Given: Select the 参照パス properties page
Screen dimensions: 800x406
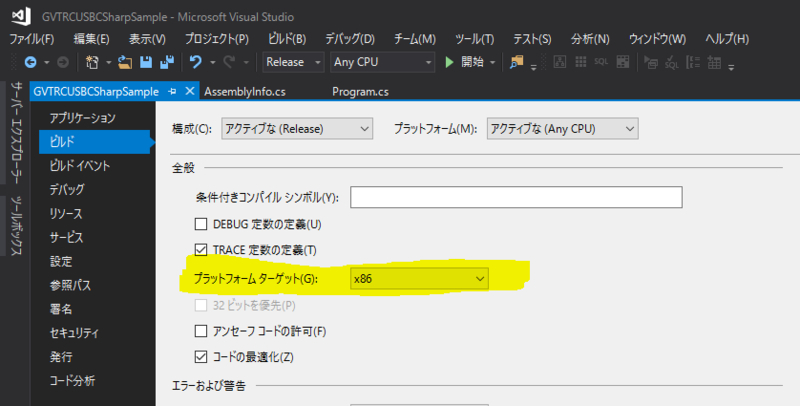Looking at the screenshot, I should tap(70, 285).
